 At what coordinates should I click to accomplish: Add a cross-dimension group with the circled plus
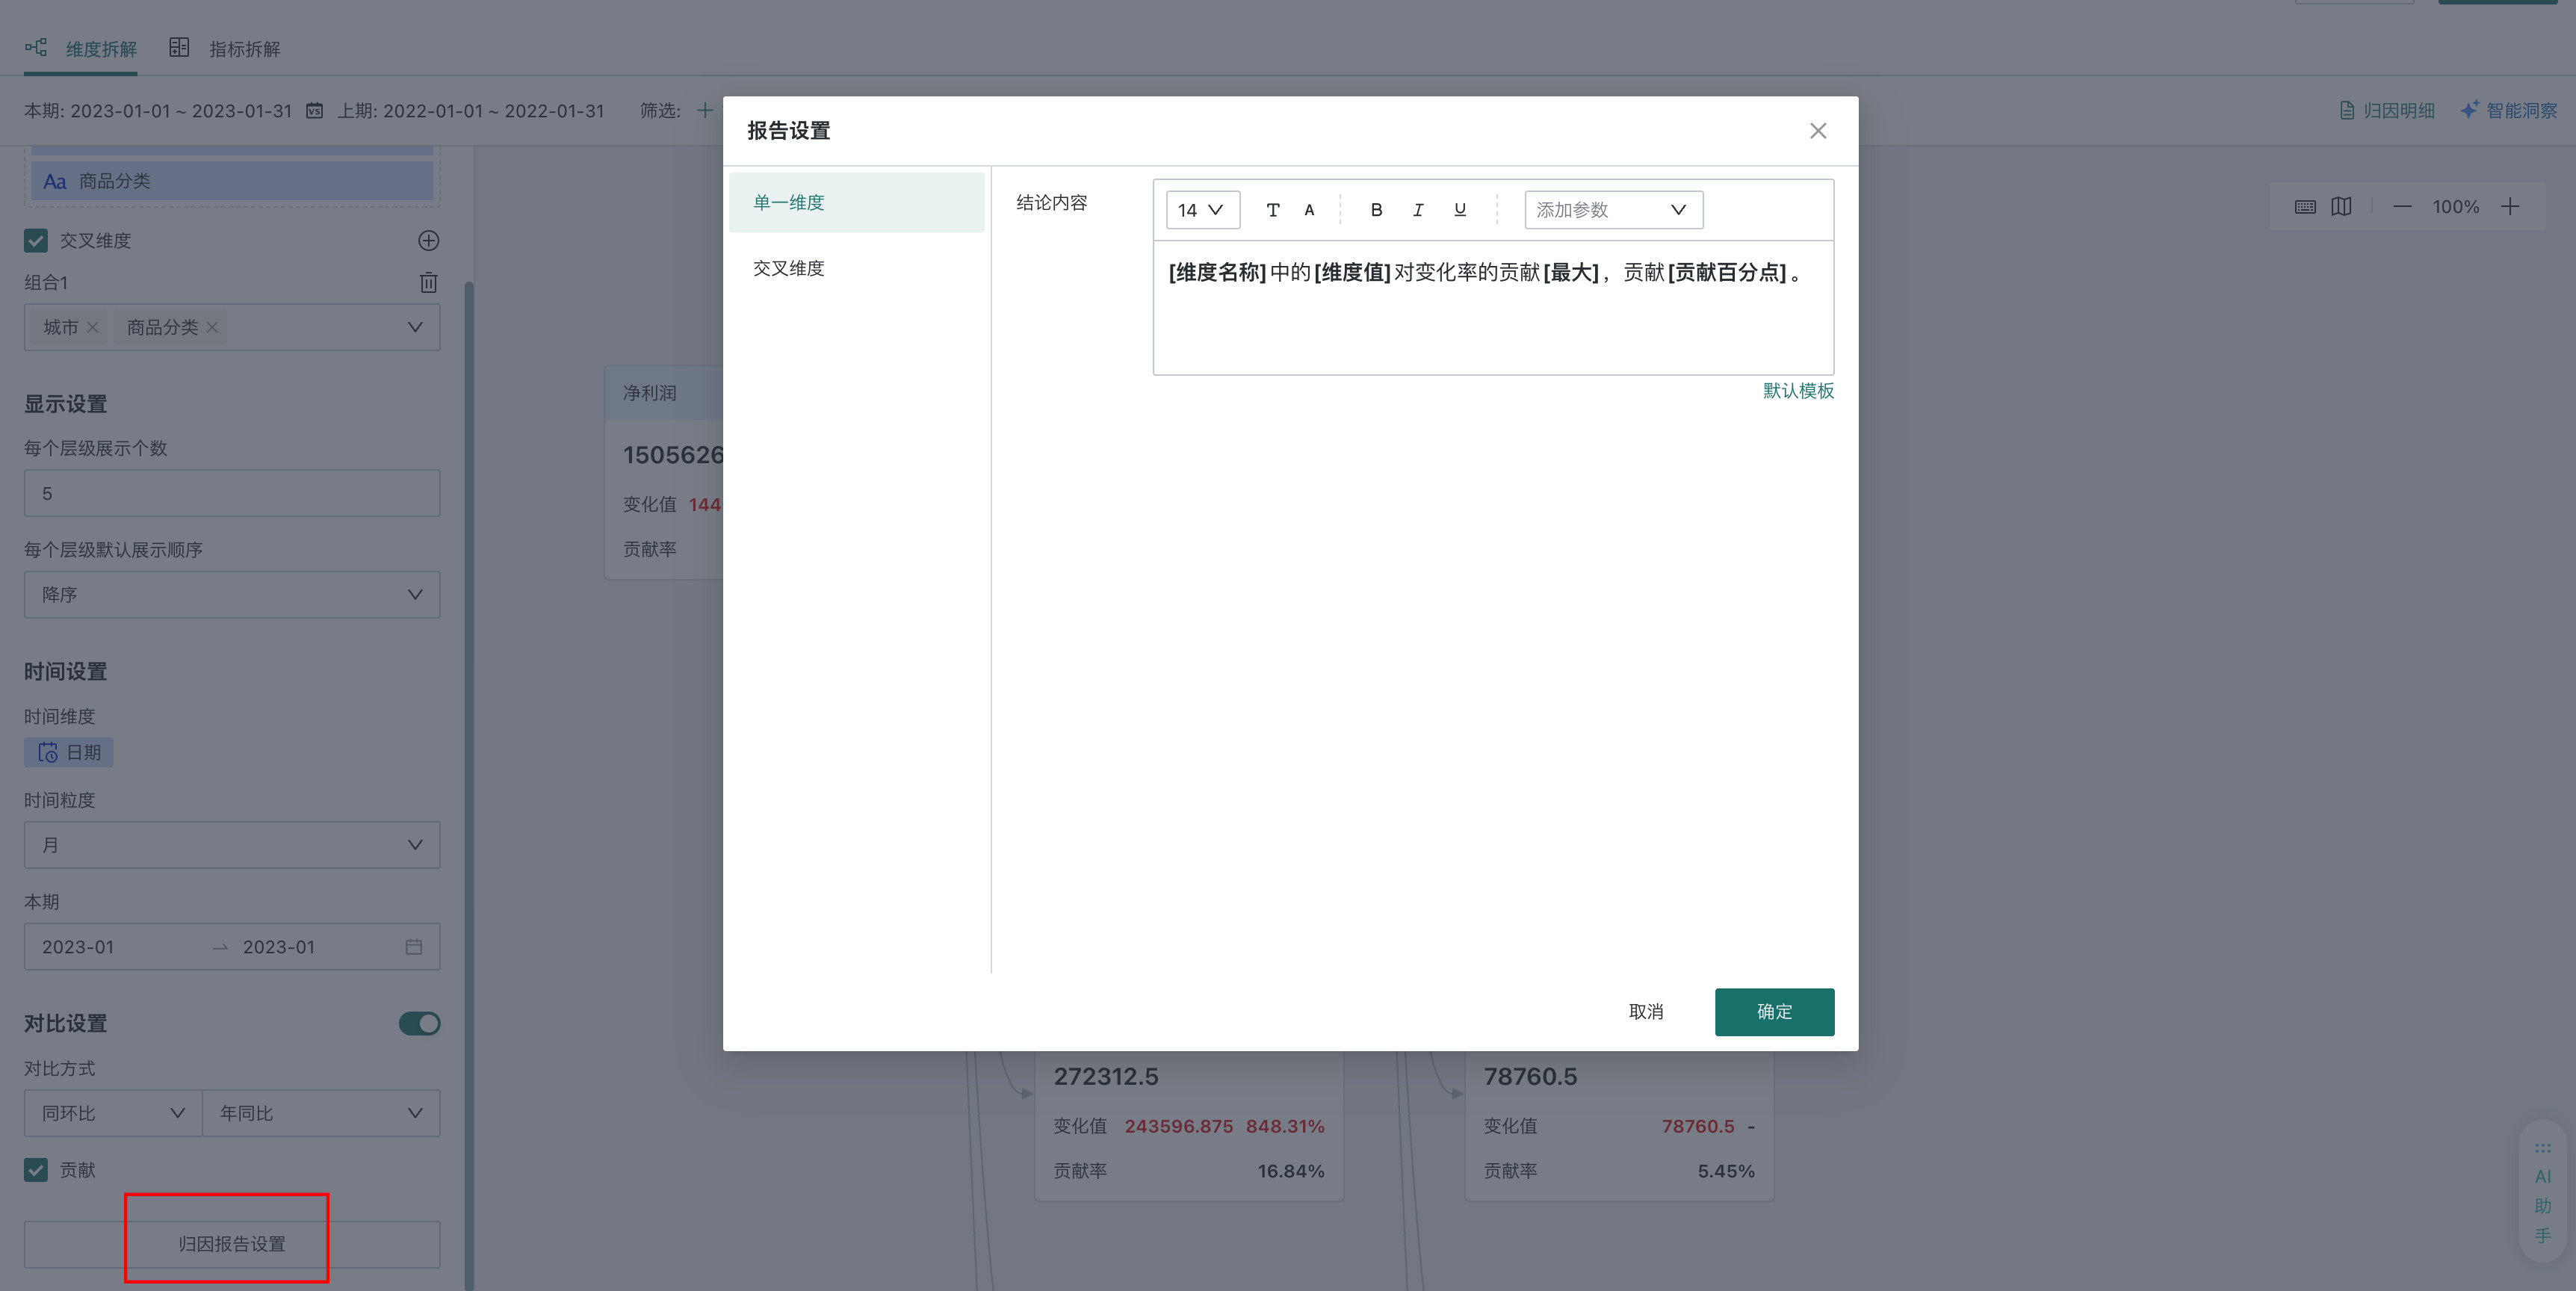point(428,240)
